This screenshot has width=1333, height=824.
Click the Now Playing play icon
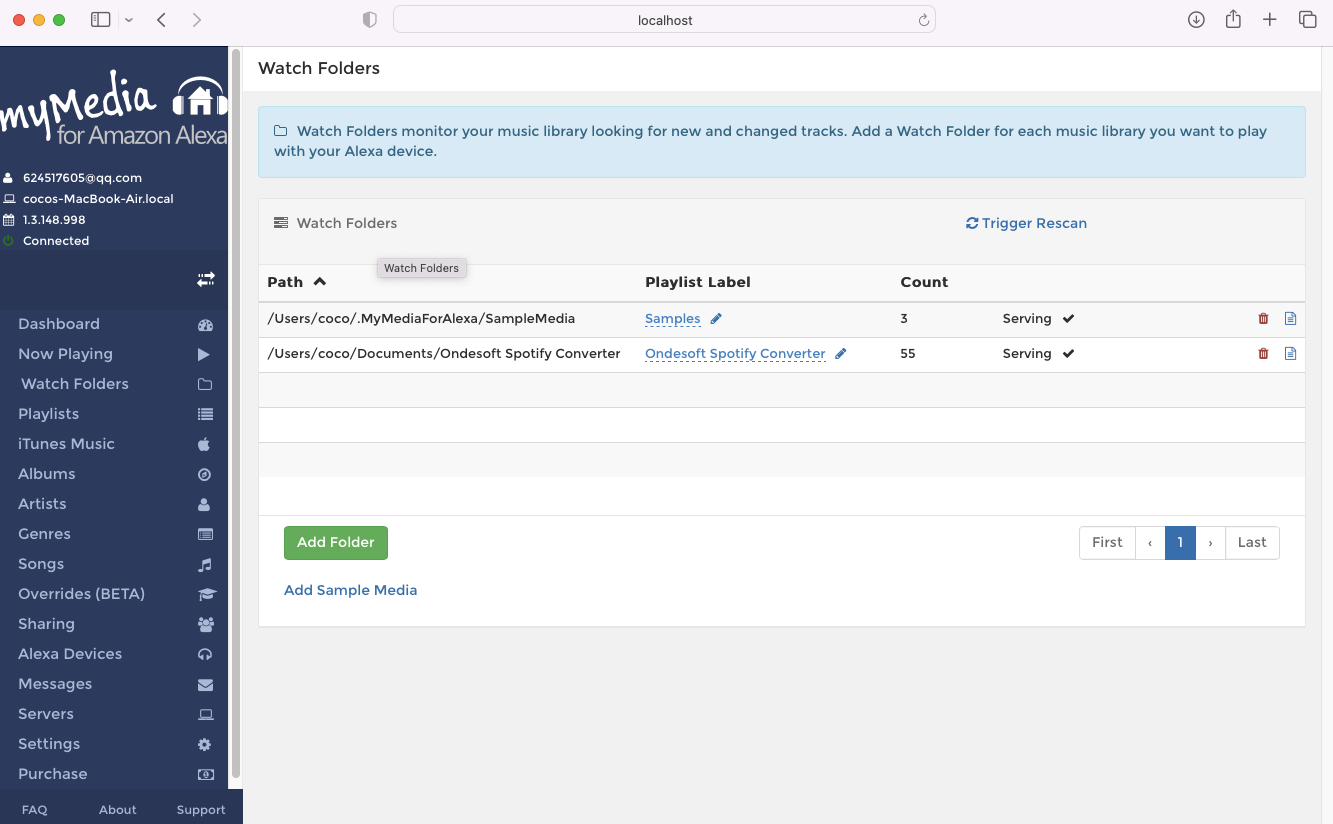[204, 354]
